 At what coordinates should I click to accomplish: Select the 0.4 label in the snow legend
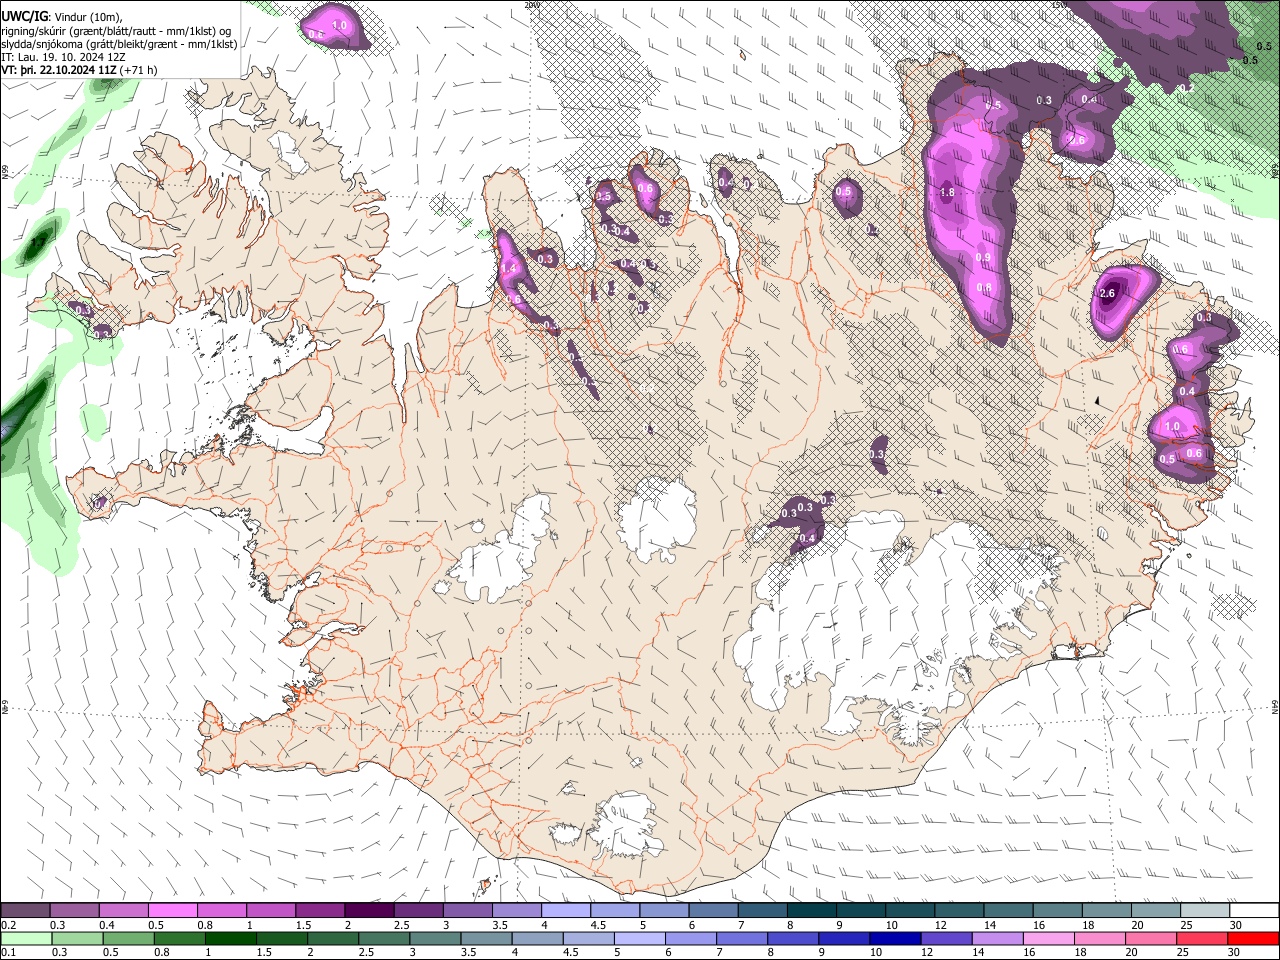pyautogui.click(x=107, y=925)
